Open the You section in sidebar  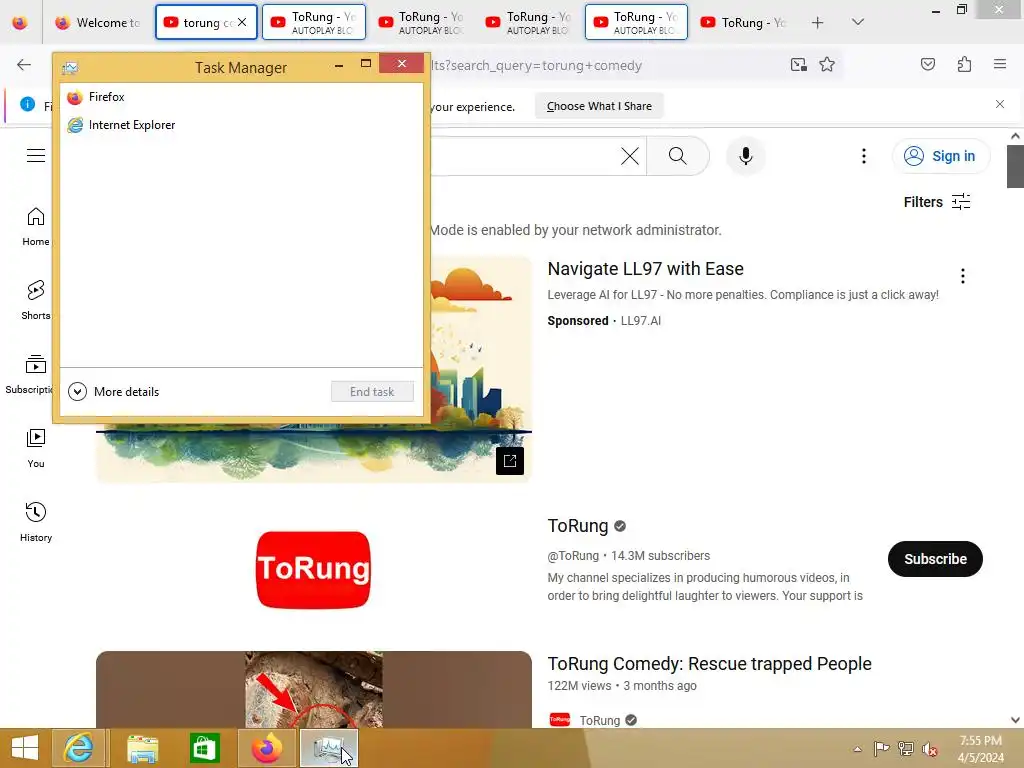36,448
